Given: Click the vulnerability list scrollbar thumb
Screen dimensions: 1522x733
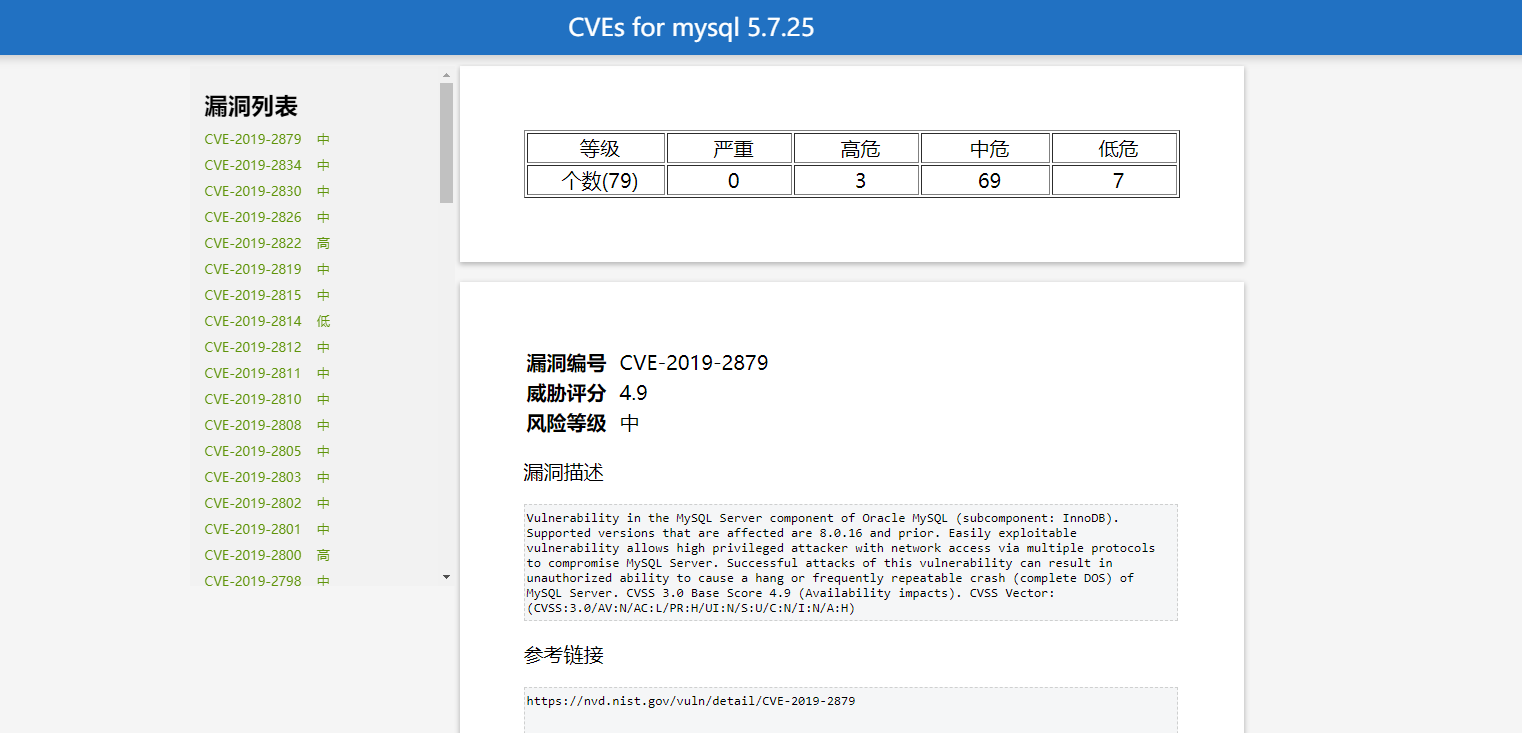Looking at the screenshot, I should coord(446,143).
